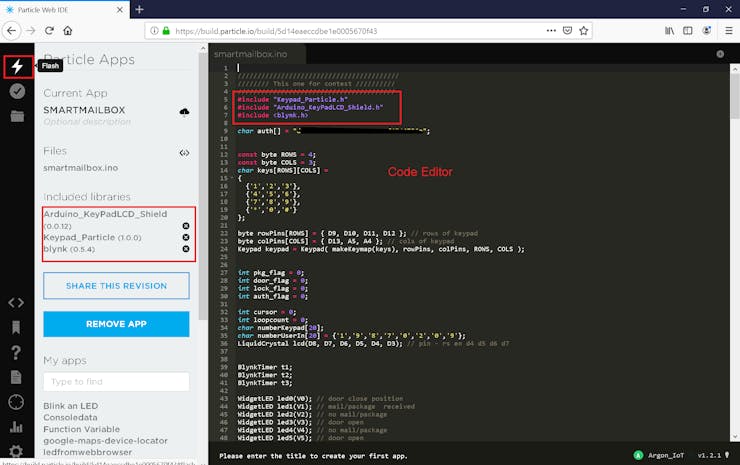
Task: Open the Help question mark icon
Action: click(16, 352)
